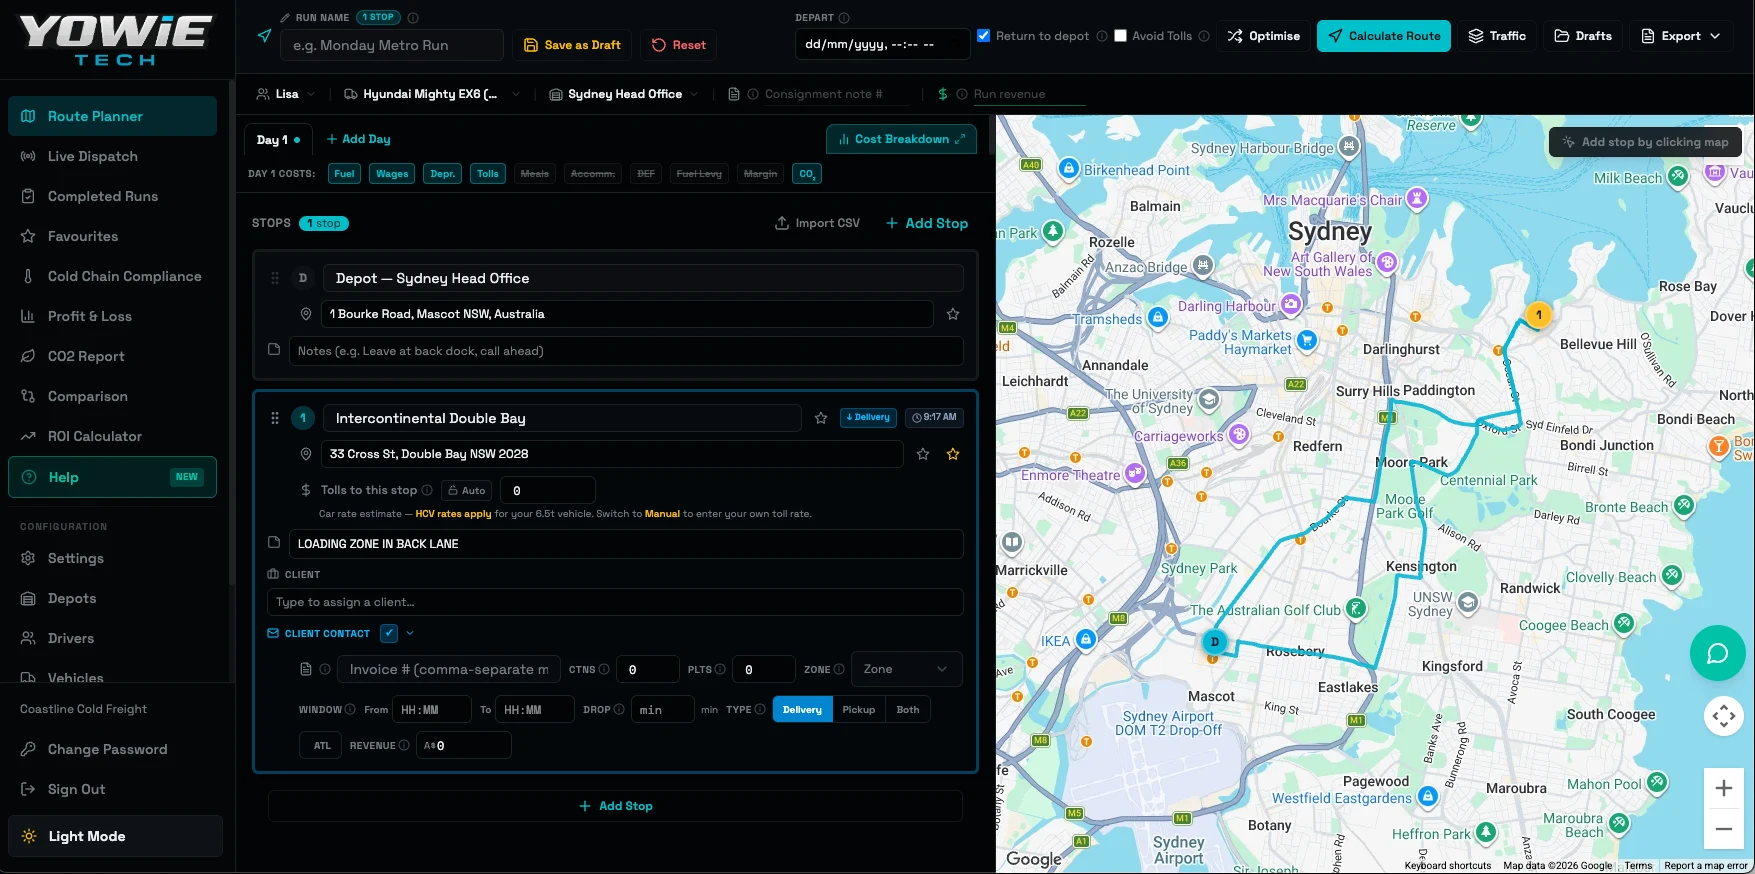The image size is (1755, 874).
Task: Click the drag handle on Depot row
Action: point(275,278)
